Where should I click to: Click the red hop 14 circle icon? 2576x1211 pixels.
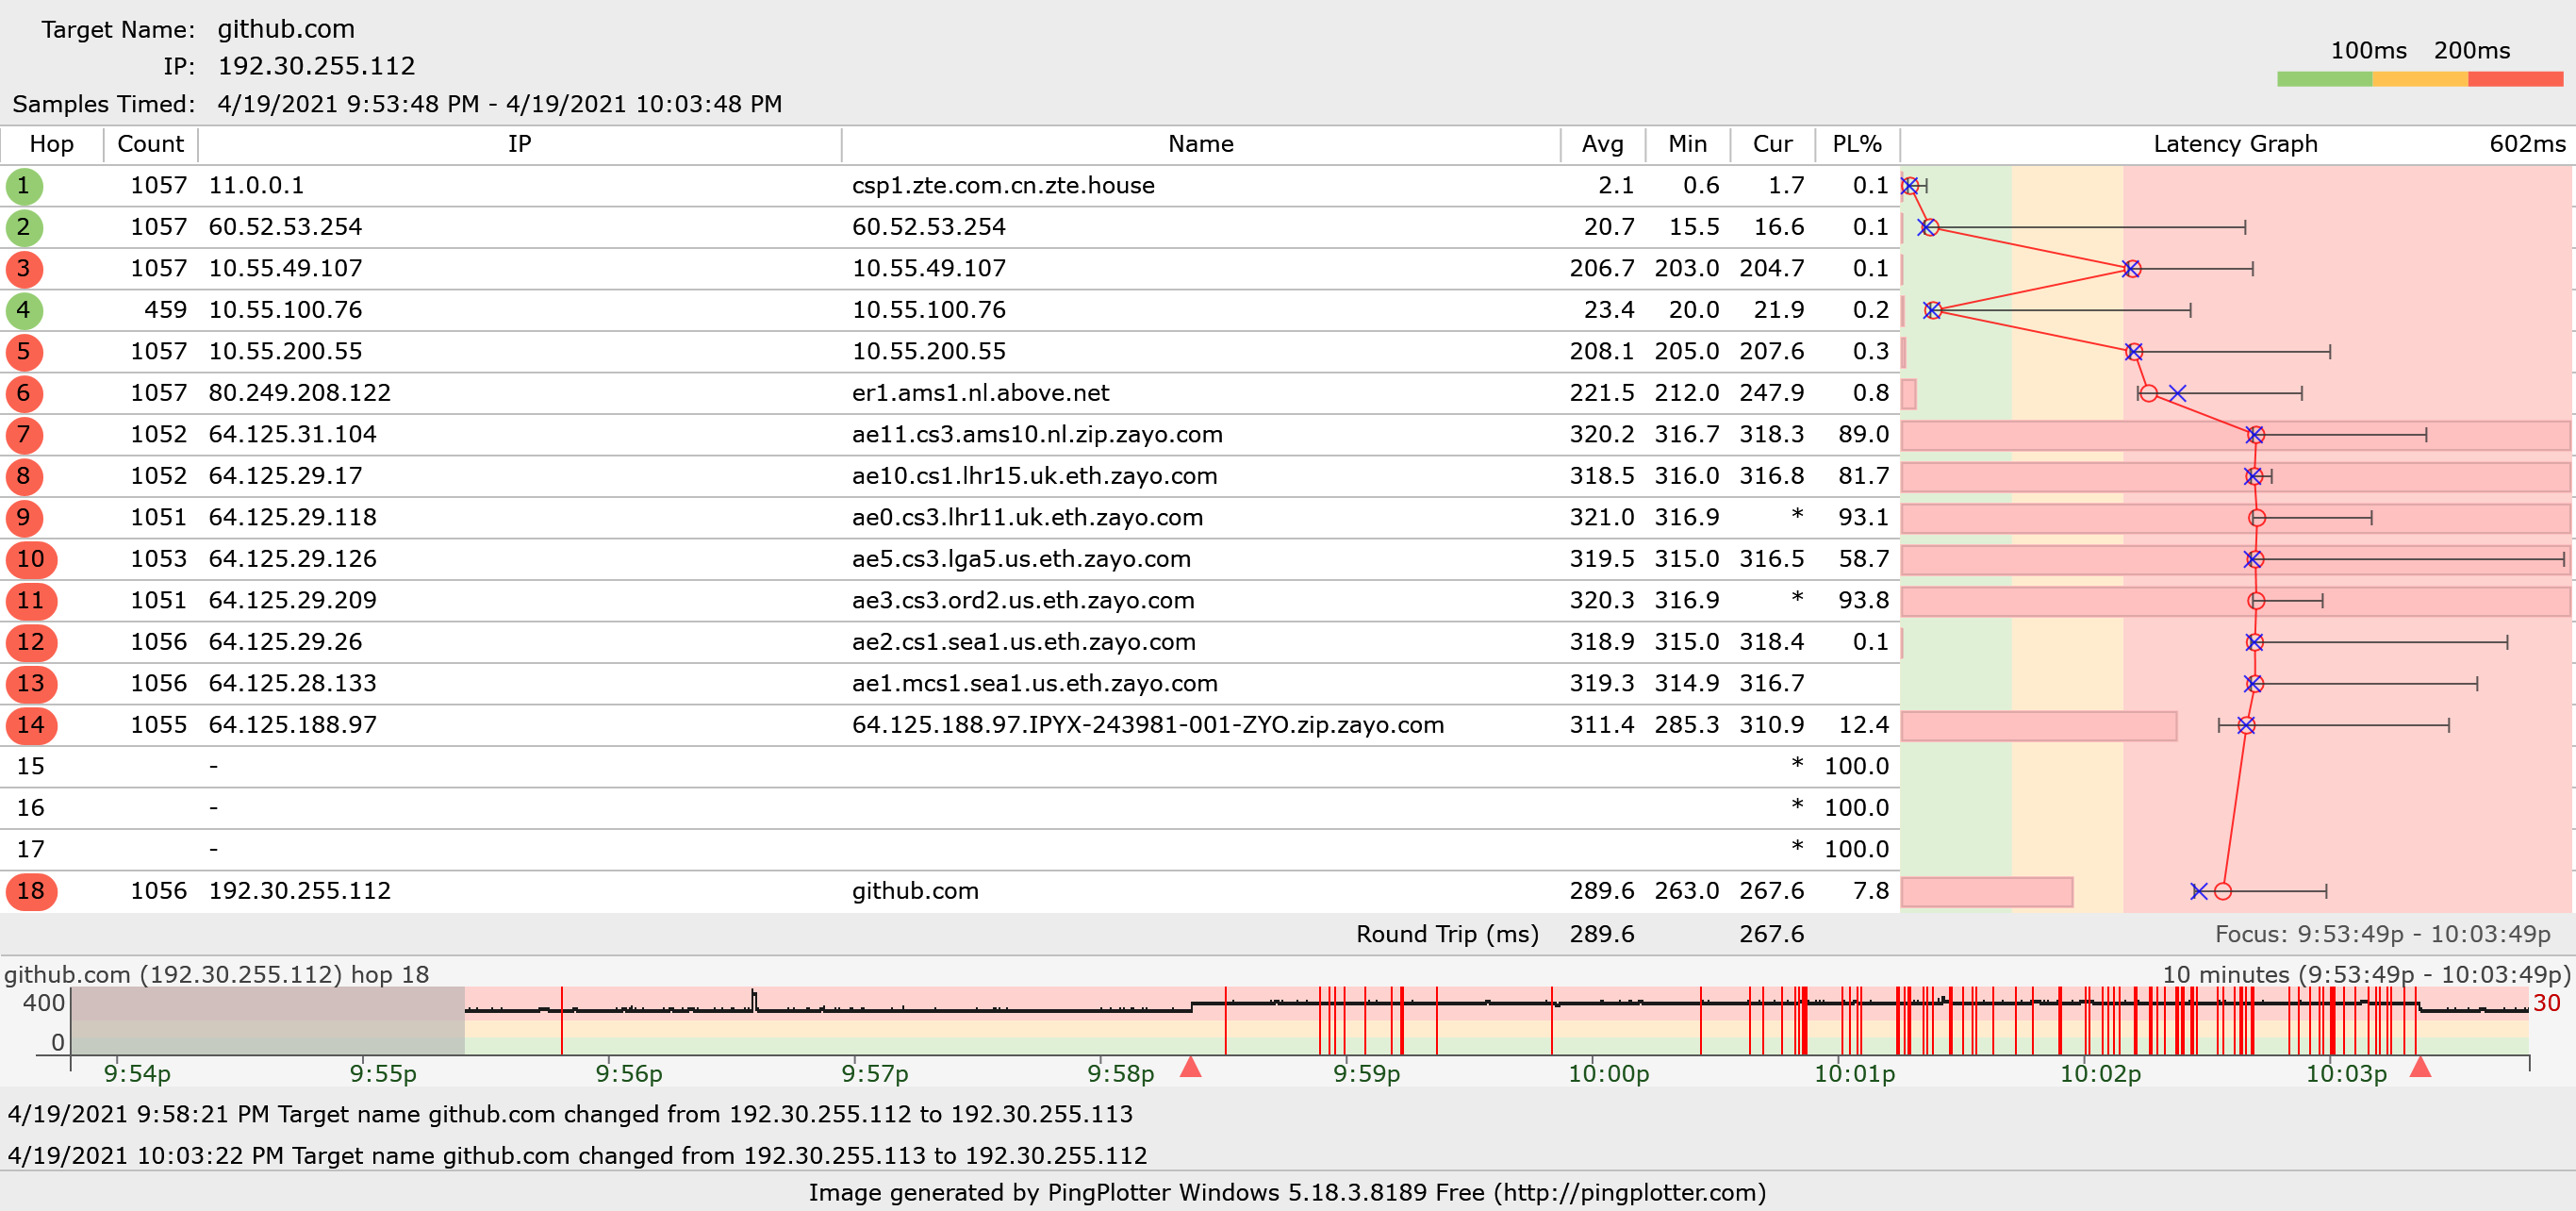pyautogui.click(x=31, y=725)
